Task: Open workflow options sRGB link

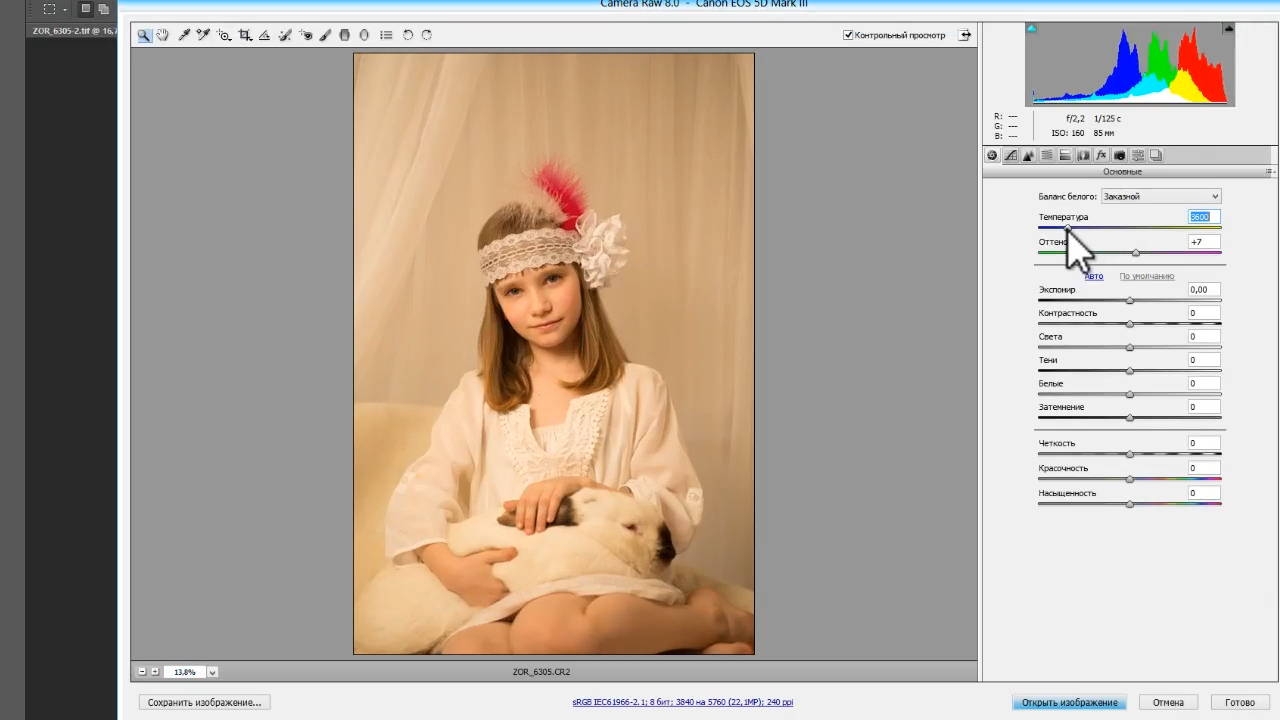Action: pos(683,702)
